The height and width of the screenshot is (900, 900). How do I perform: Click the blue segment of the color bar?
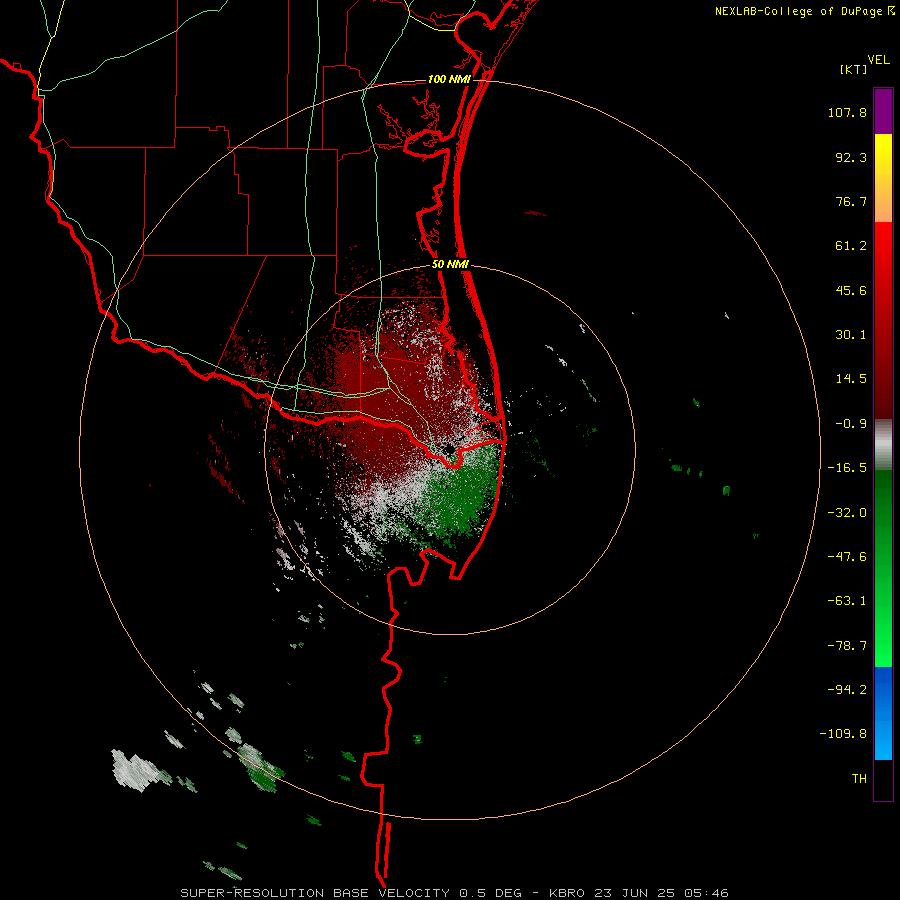883,713
